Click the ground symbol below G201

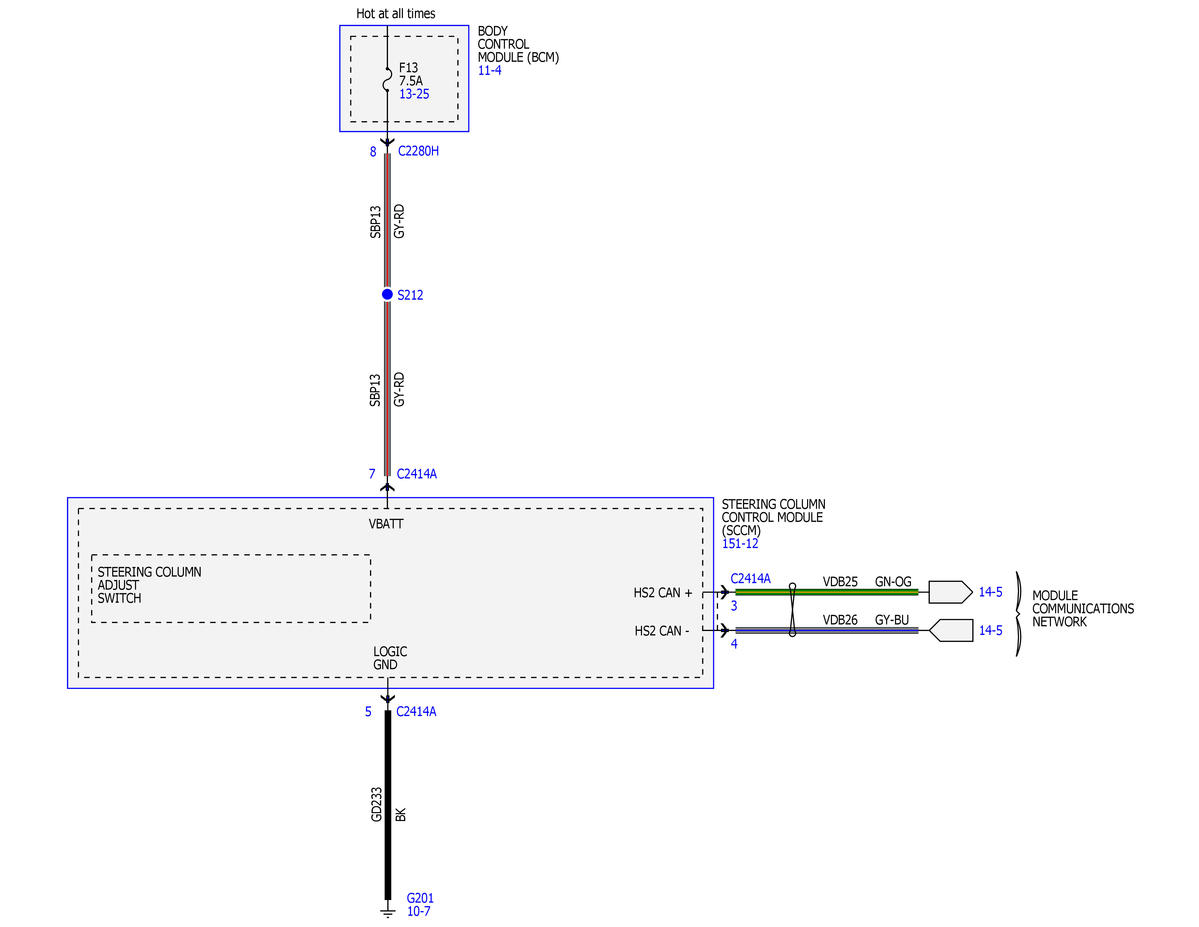(388, 910)
